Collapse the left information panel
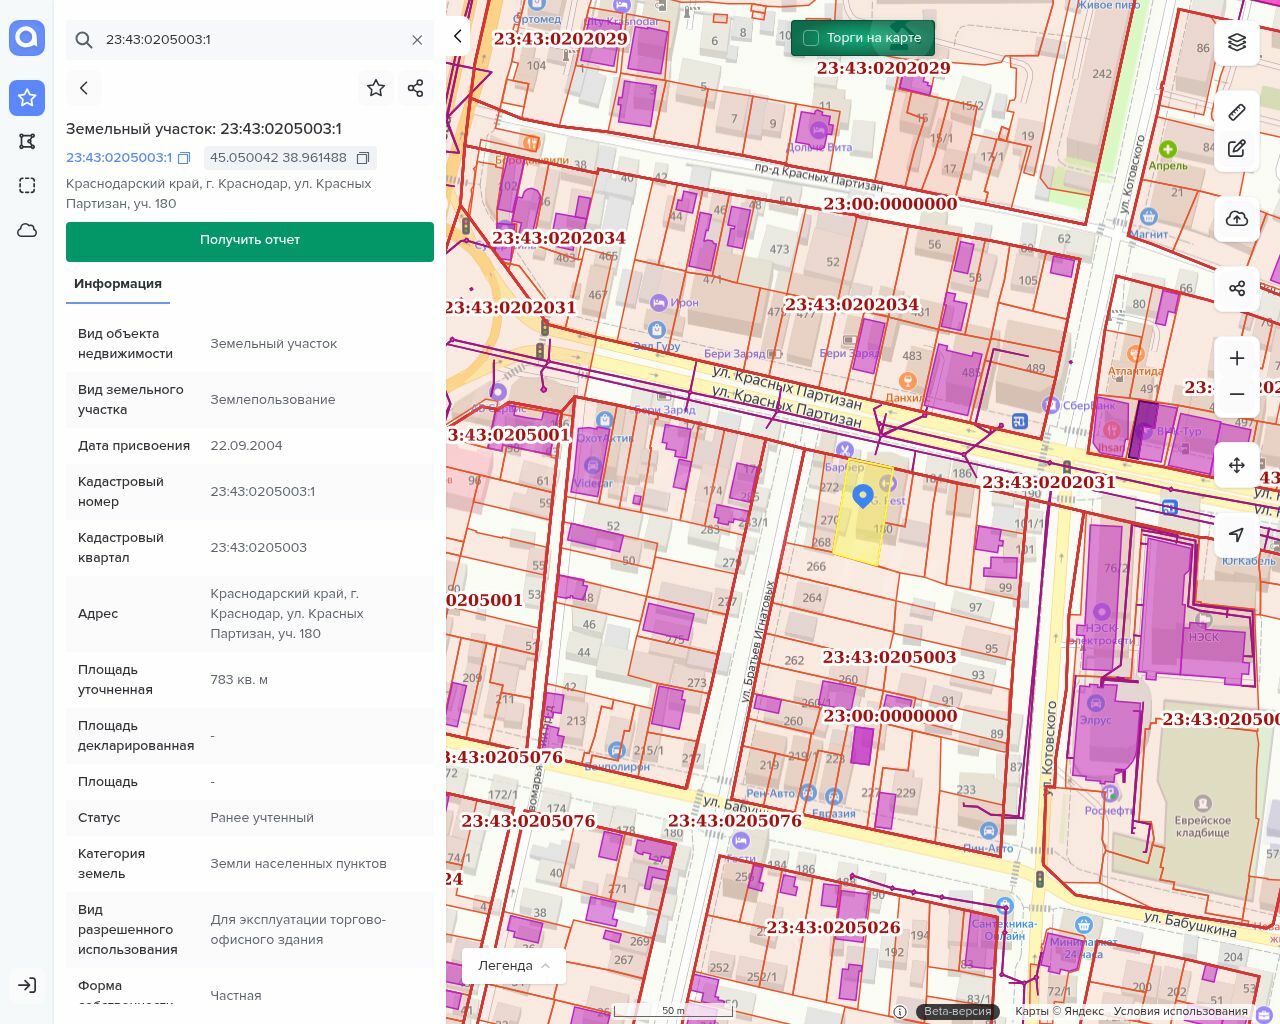 coord(457,37)
